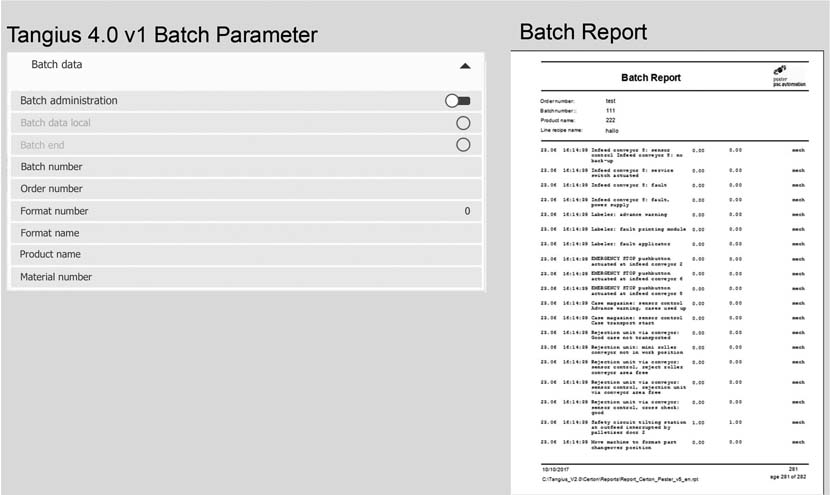The height and width of the screenshot is (495, 830).
Task: Select the Batch data local radio button
Action: (463, 123)
